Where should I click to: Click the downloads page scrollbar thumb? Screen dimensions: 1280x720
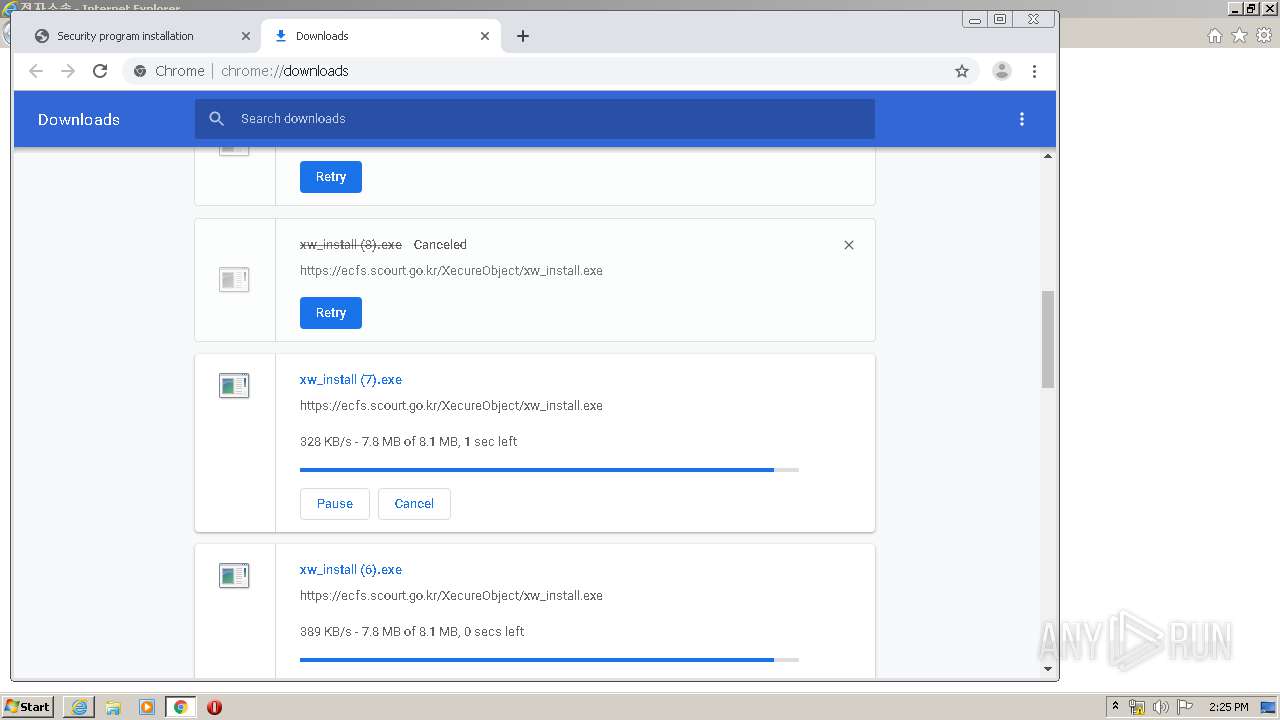1048,340
